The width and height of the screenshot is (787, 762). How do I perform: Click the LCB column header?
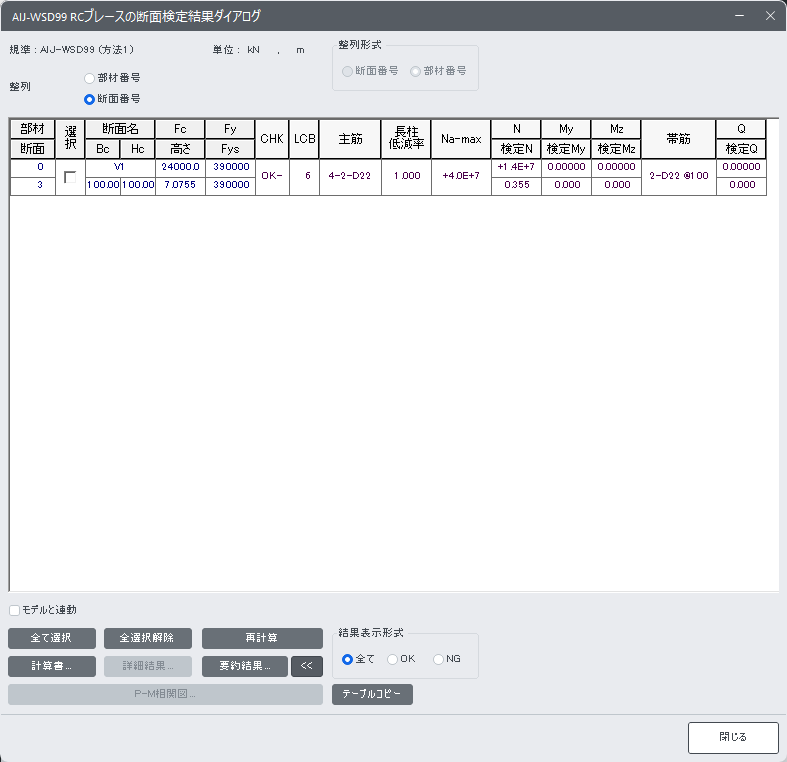[x=305, y=139]
